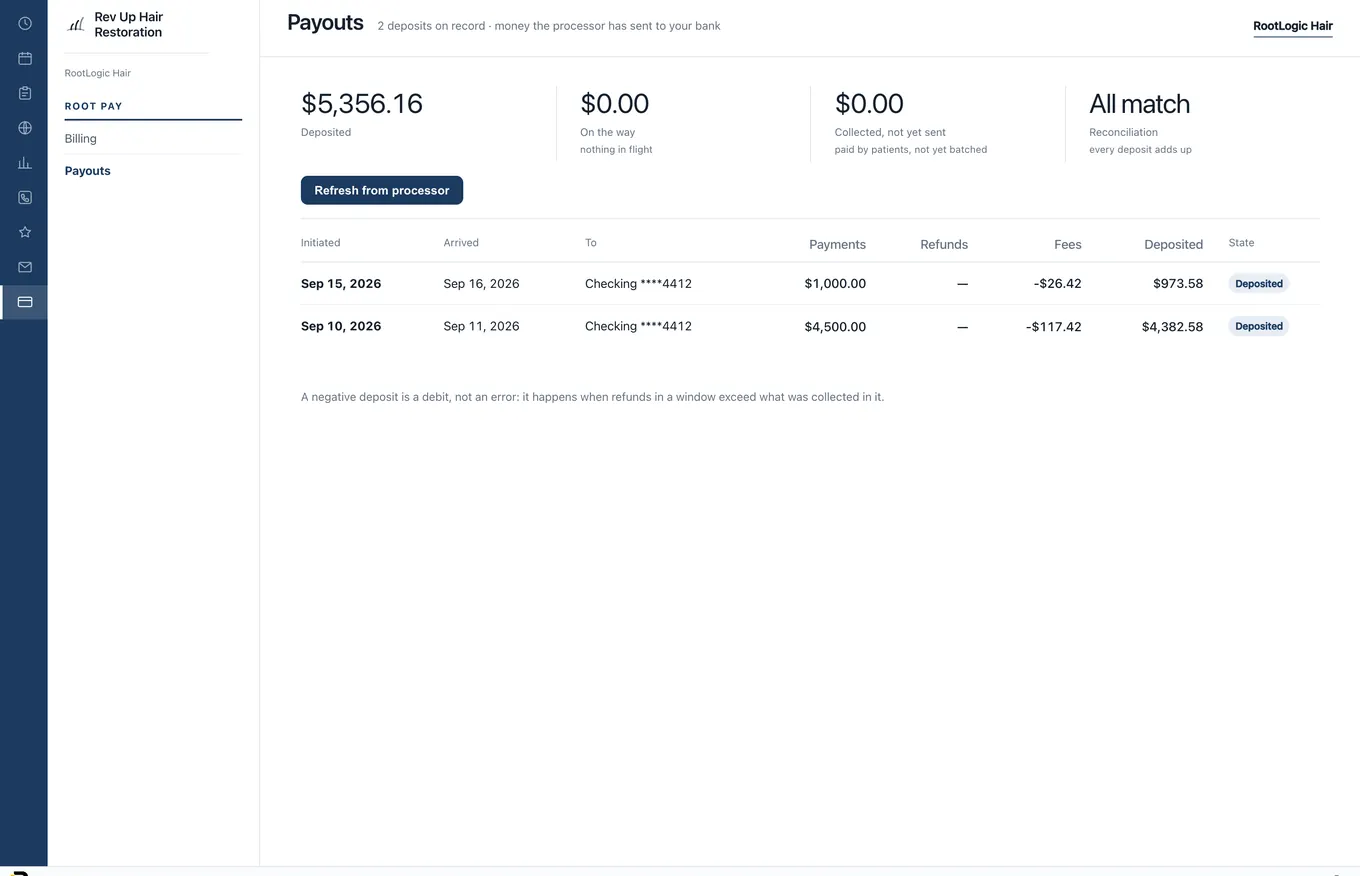
Task: Click the ROOT PAY section heading
Action: (94, 106)
